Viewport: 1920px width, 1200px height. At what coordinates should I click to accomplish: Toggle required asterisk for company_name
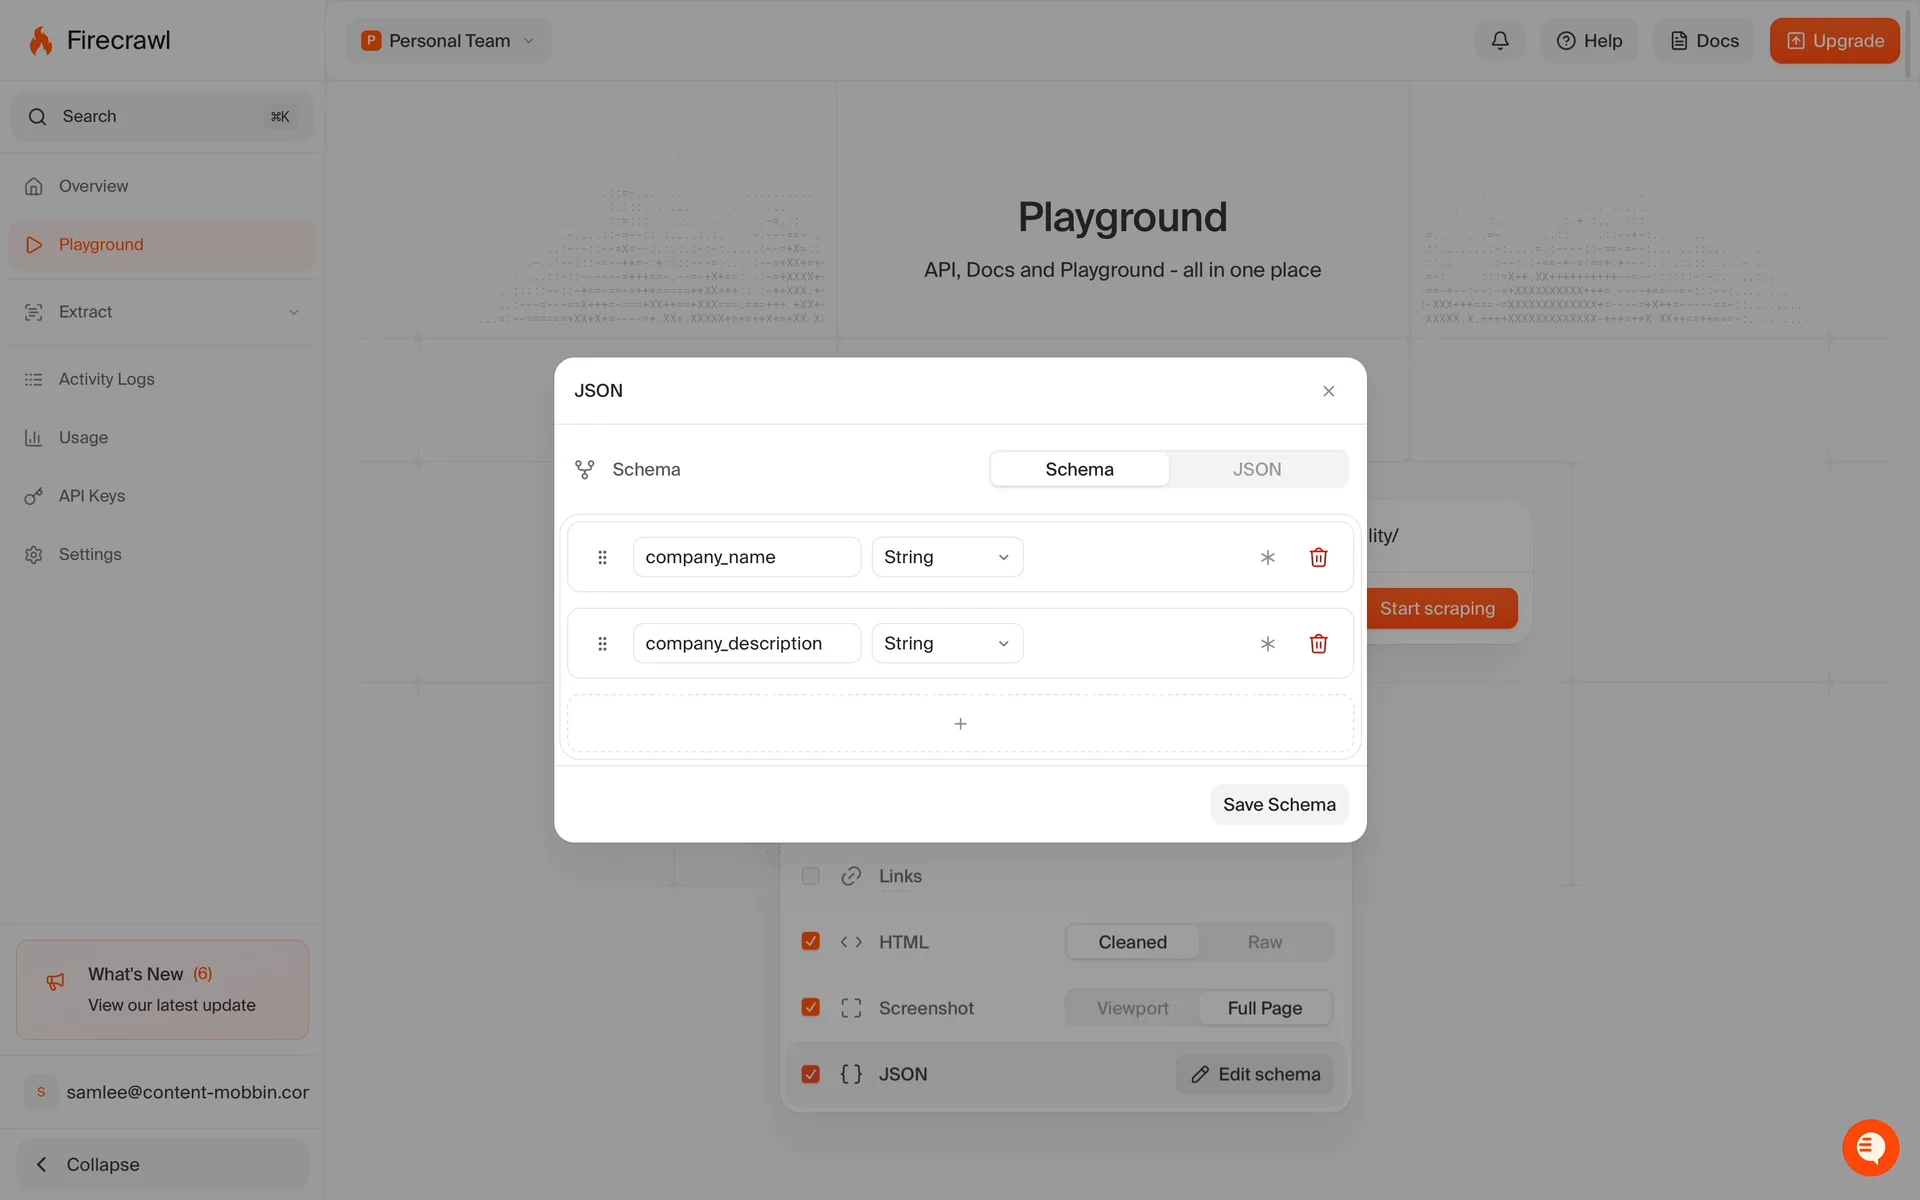click(1267, 557)
